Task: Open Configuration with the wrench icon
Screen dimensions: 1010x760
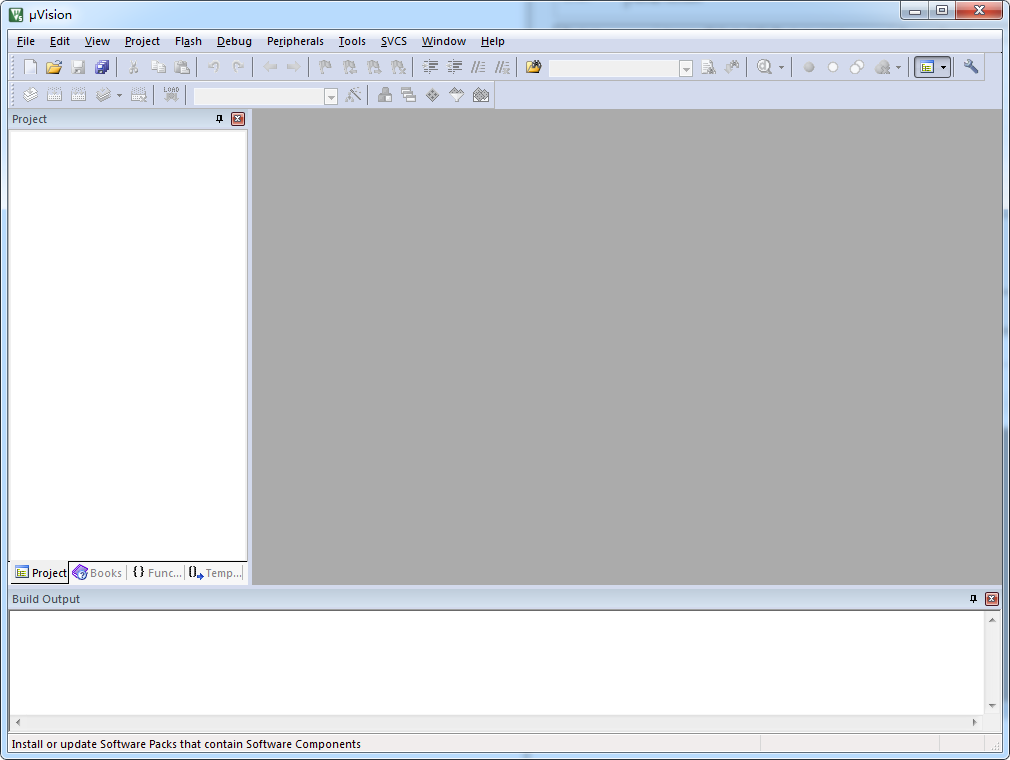Action: pyautogui.click(x=971, y=67)
